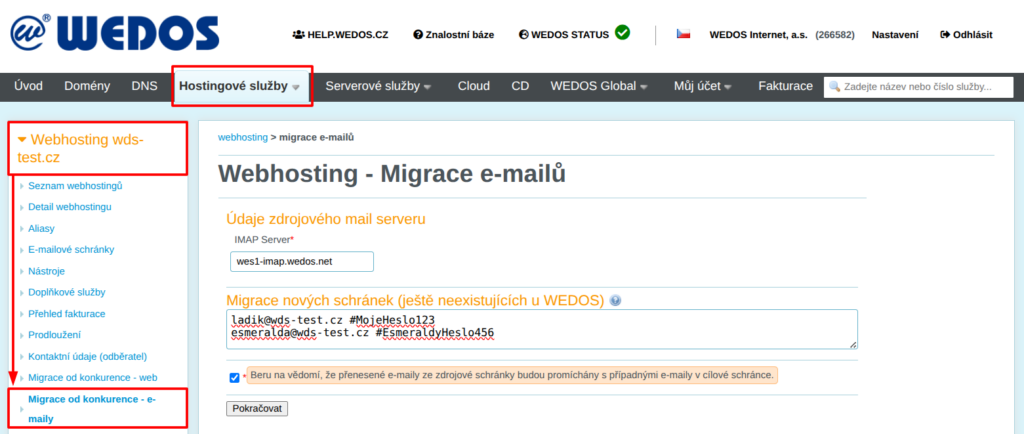Screen dimensions: 1024x434
Task: Click the green WEDOS status checkmark icon
Action: point(622,33)
